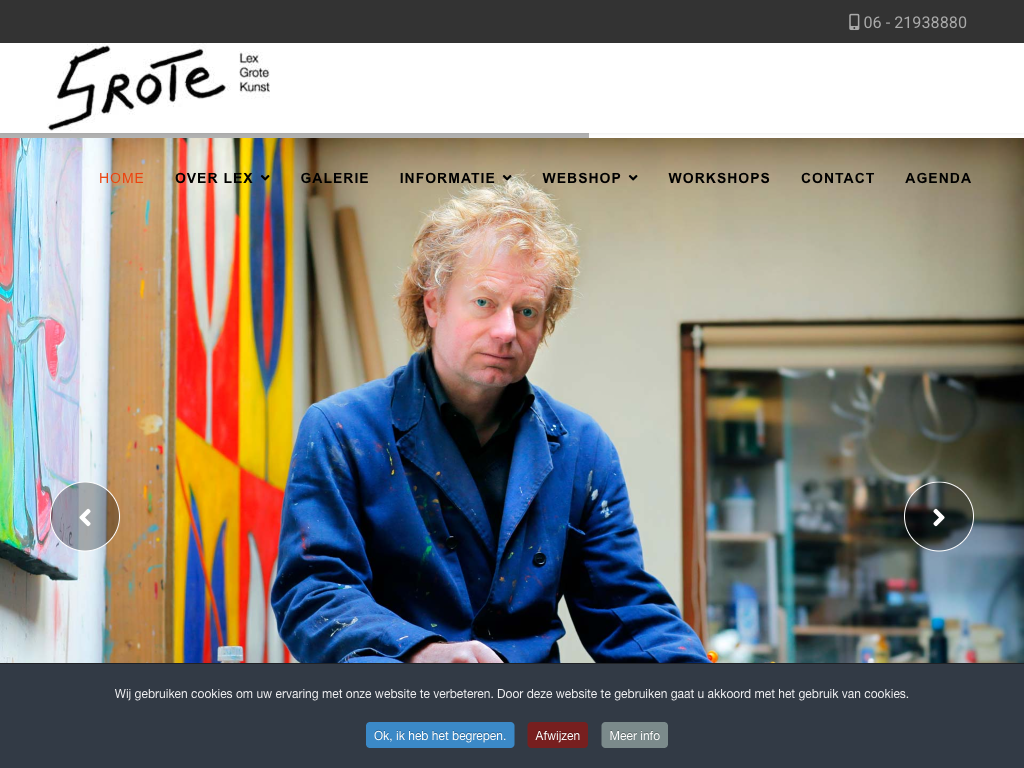Open the Galerie menu item
Viewport: 1024px width, 768px height.
point(334,178)
